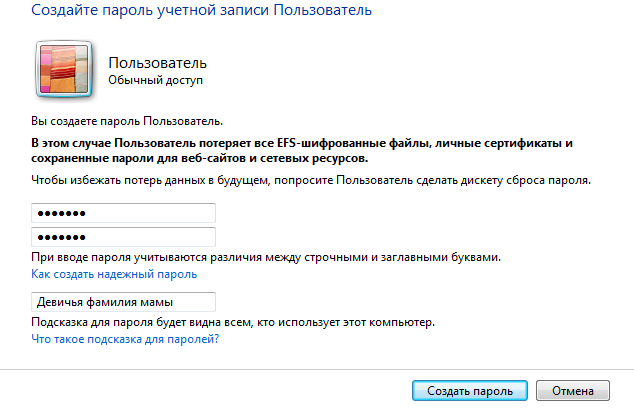Image resolution: width=634 pixels, height=418 pixels.
Task: Click the horizontal separator above the buttons
Action: tap(317, 369)
